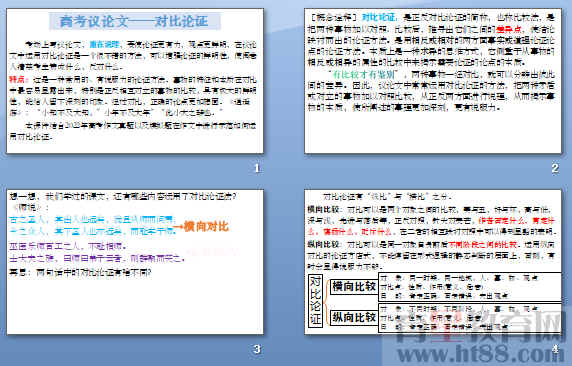Click the orange 横向对比 arrow label
This screenshot has height=366, width=572.
[201, 226]
